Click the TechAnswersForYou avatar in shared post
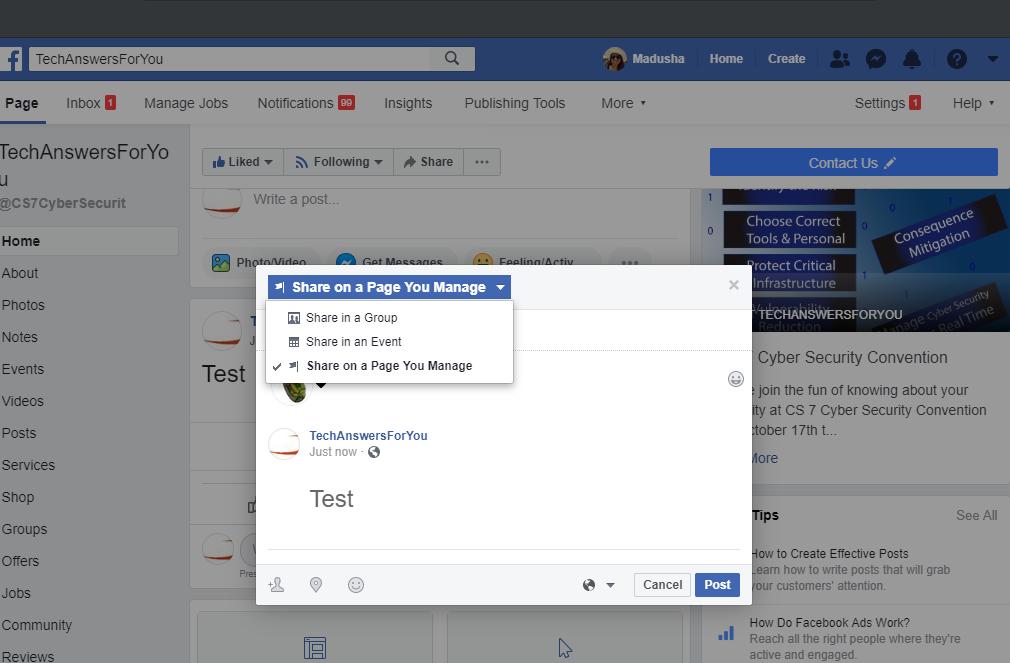 click(284, 443)
